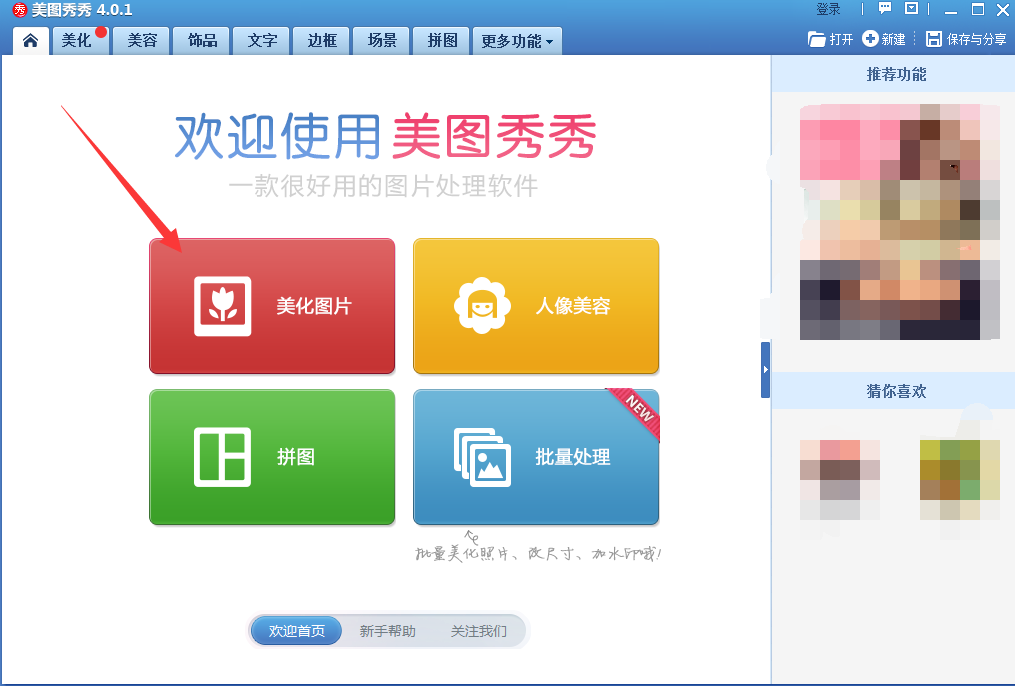The image size is (1015, 686).
Task: Switch to the 文字 tab
Action: pos(262,41)
